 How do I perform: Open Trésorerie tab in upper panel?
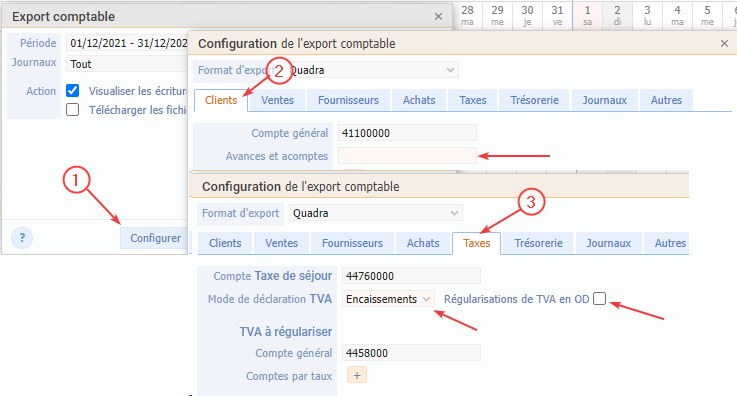pos(534,100)
